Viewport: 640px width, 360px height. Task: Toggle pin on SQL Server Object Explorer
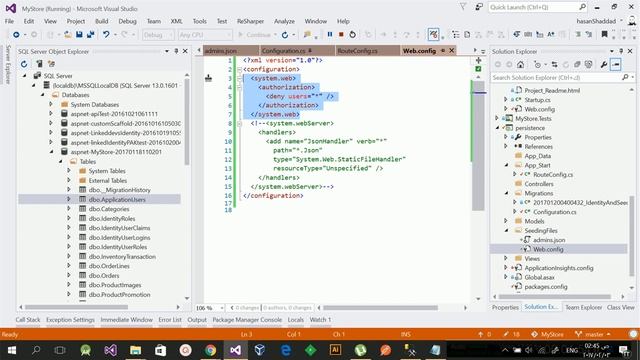click(x=176, y=51)
